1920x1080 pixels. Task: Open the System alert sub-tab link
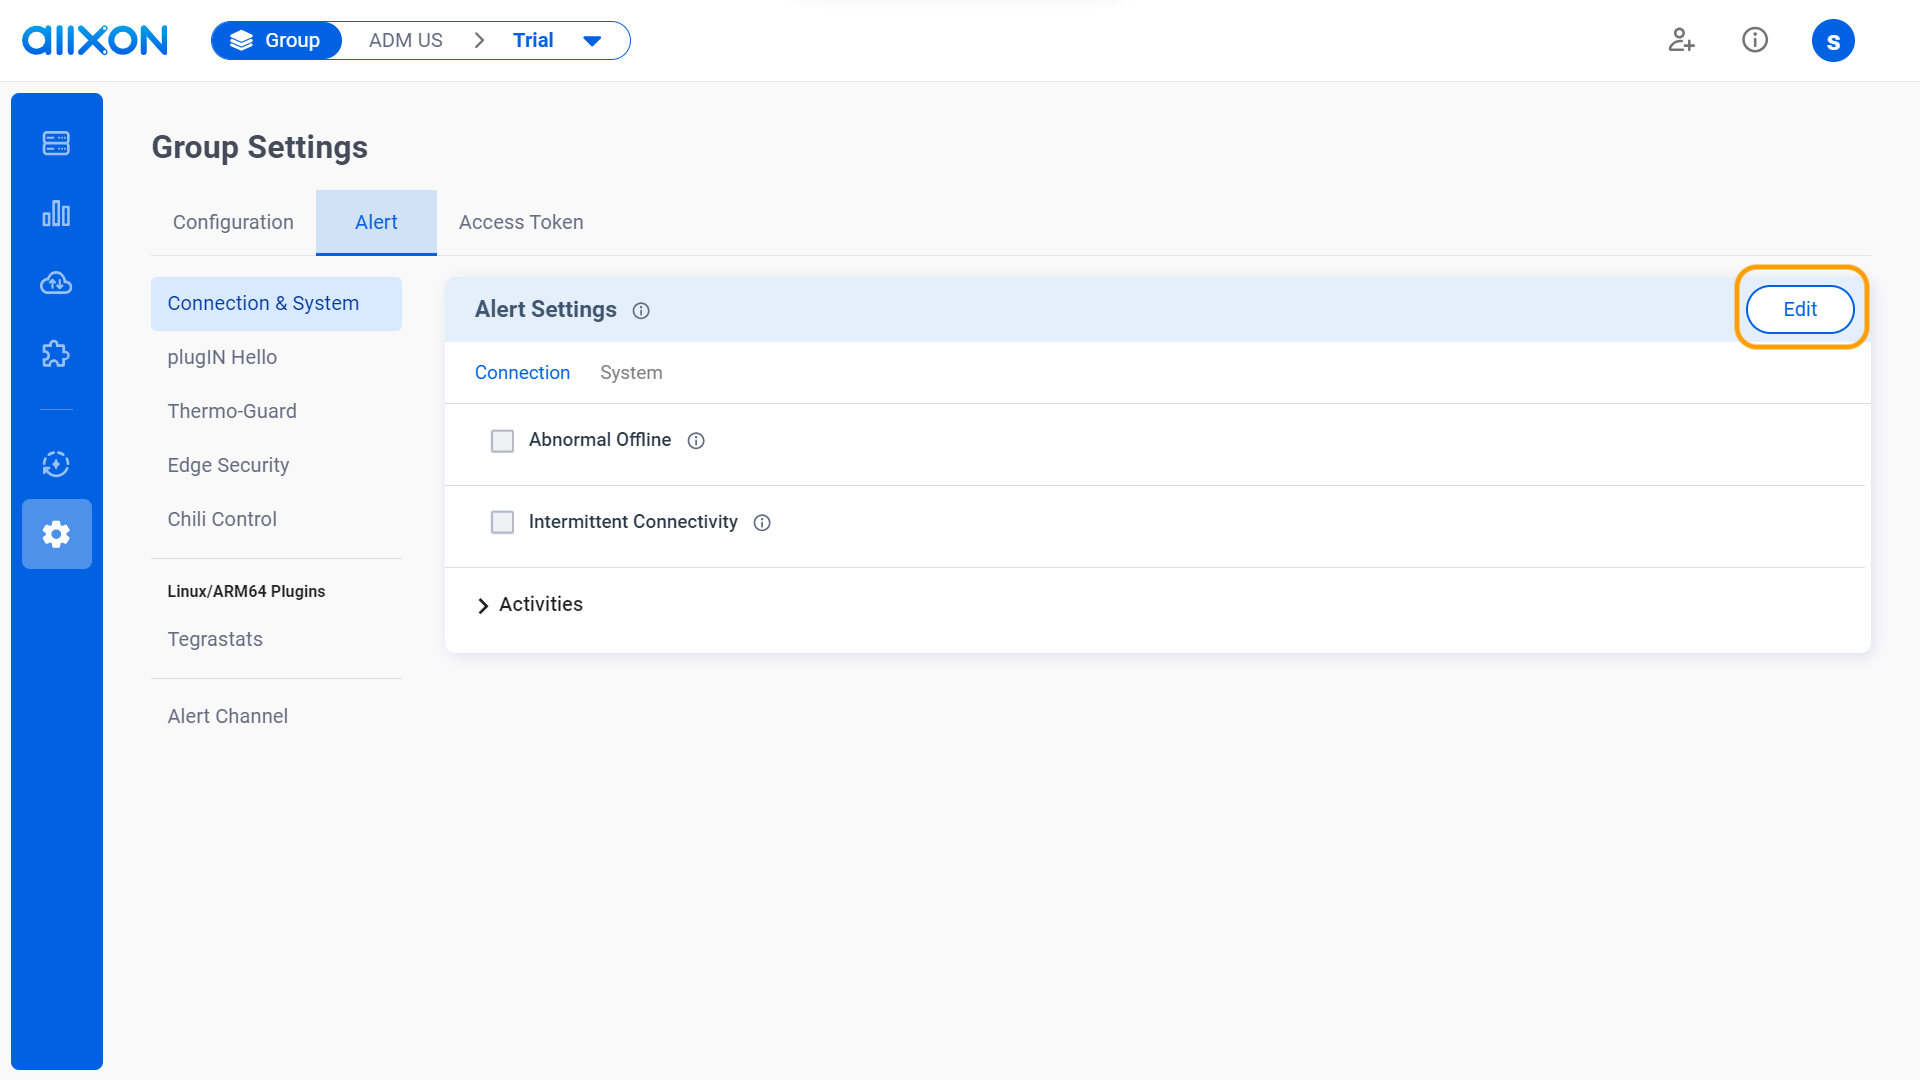tap(631, 372)
